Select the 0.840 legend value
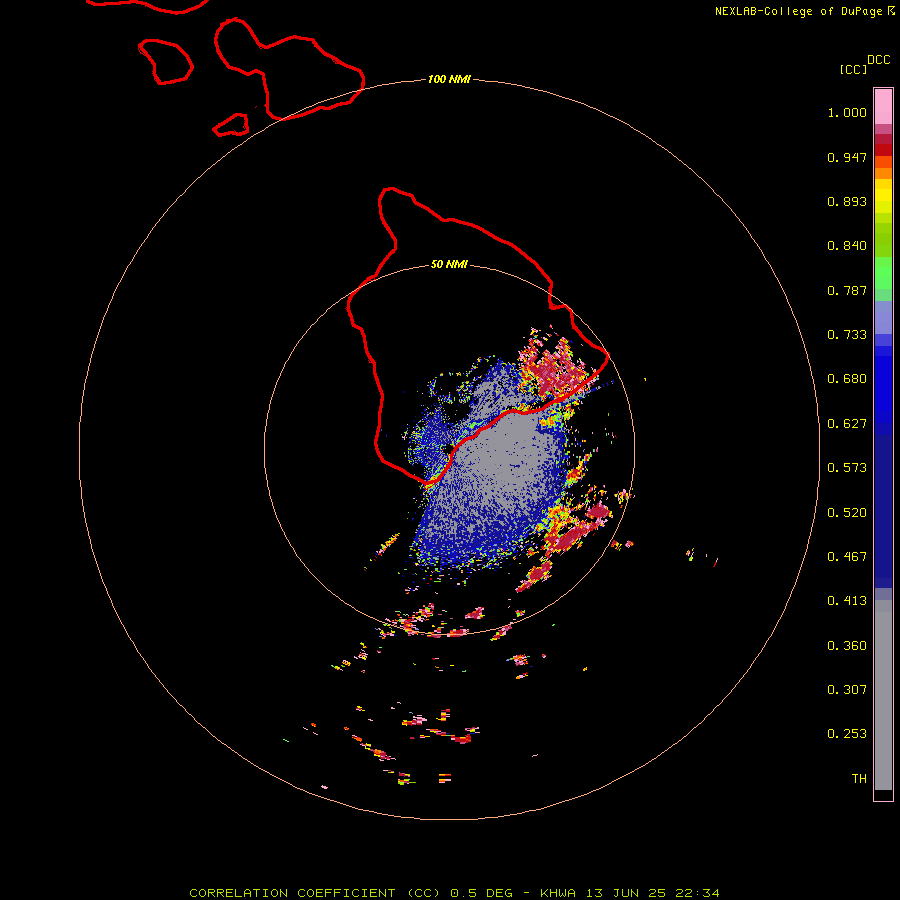The width and height of the screenshot is (900, 900). [847, 246]
